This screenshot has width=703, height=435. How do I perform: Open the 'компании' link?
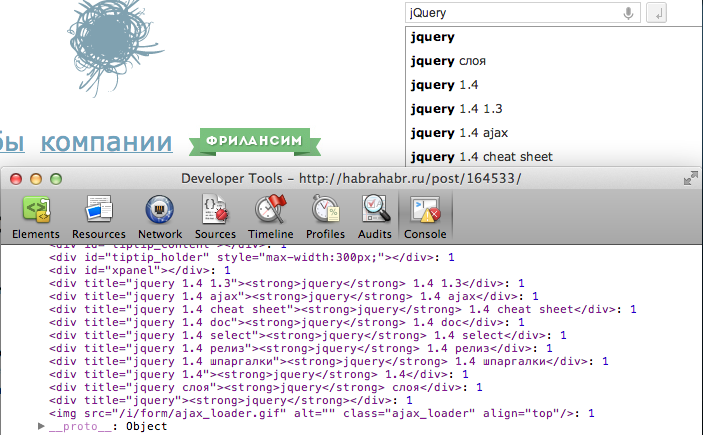tap(106, 142)
